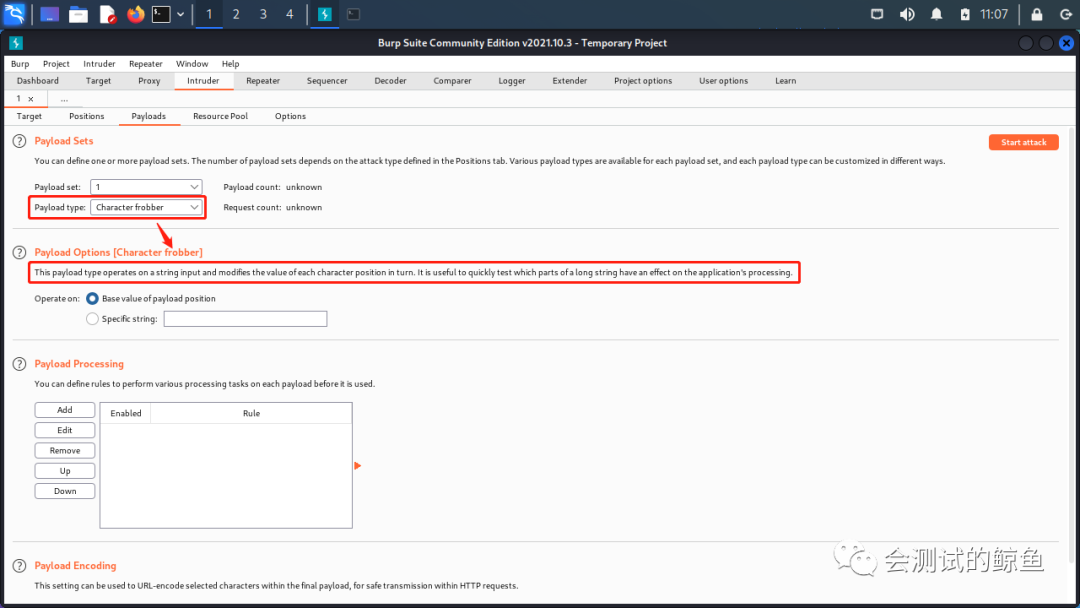Screen dimensions: 1080x608
Task: Click the display settings tray icon
Action: pos(877,14)
